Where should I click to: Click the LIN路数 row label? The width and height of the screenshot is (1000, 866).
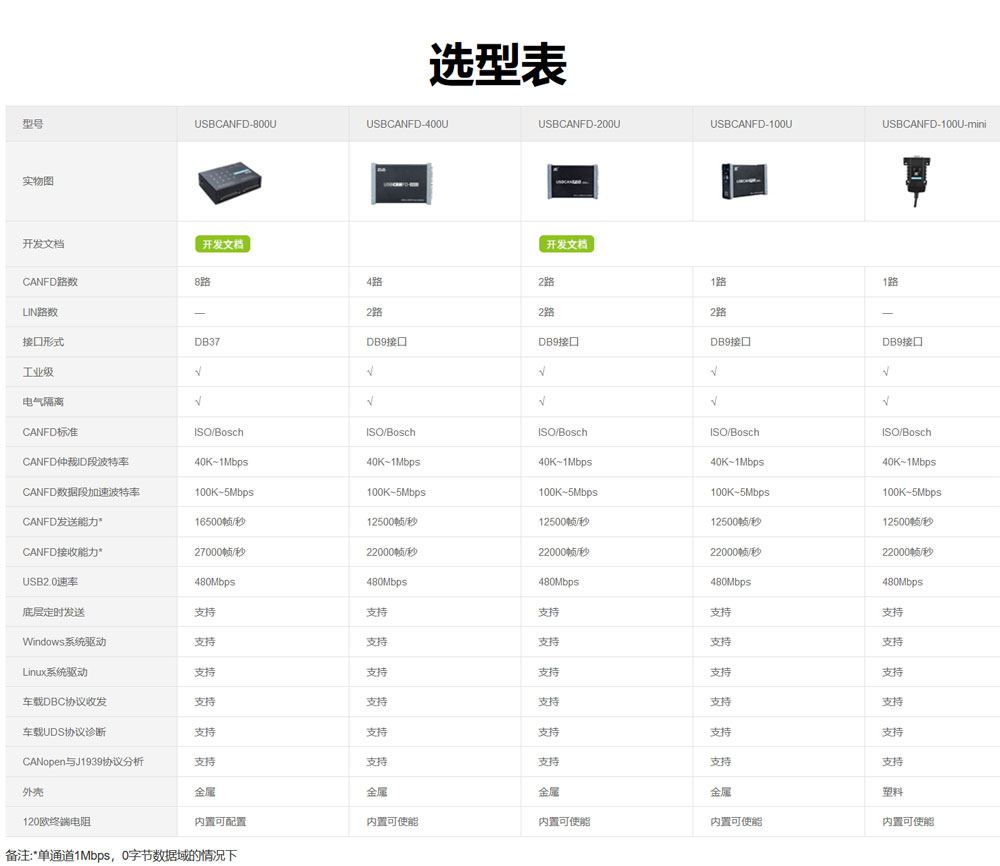click(40, 312)
